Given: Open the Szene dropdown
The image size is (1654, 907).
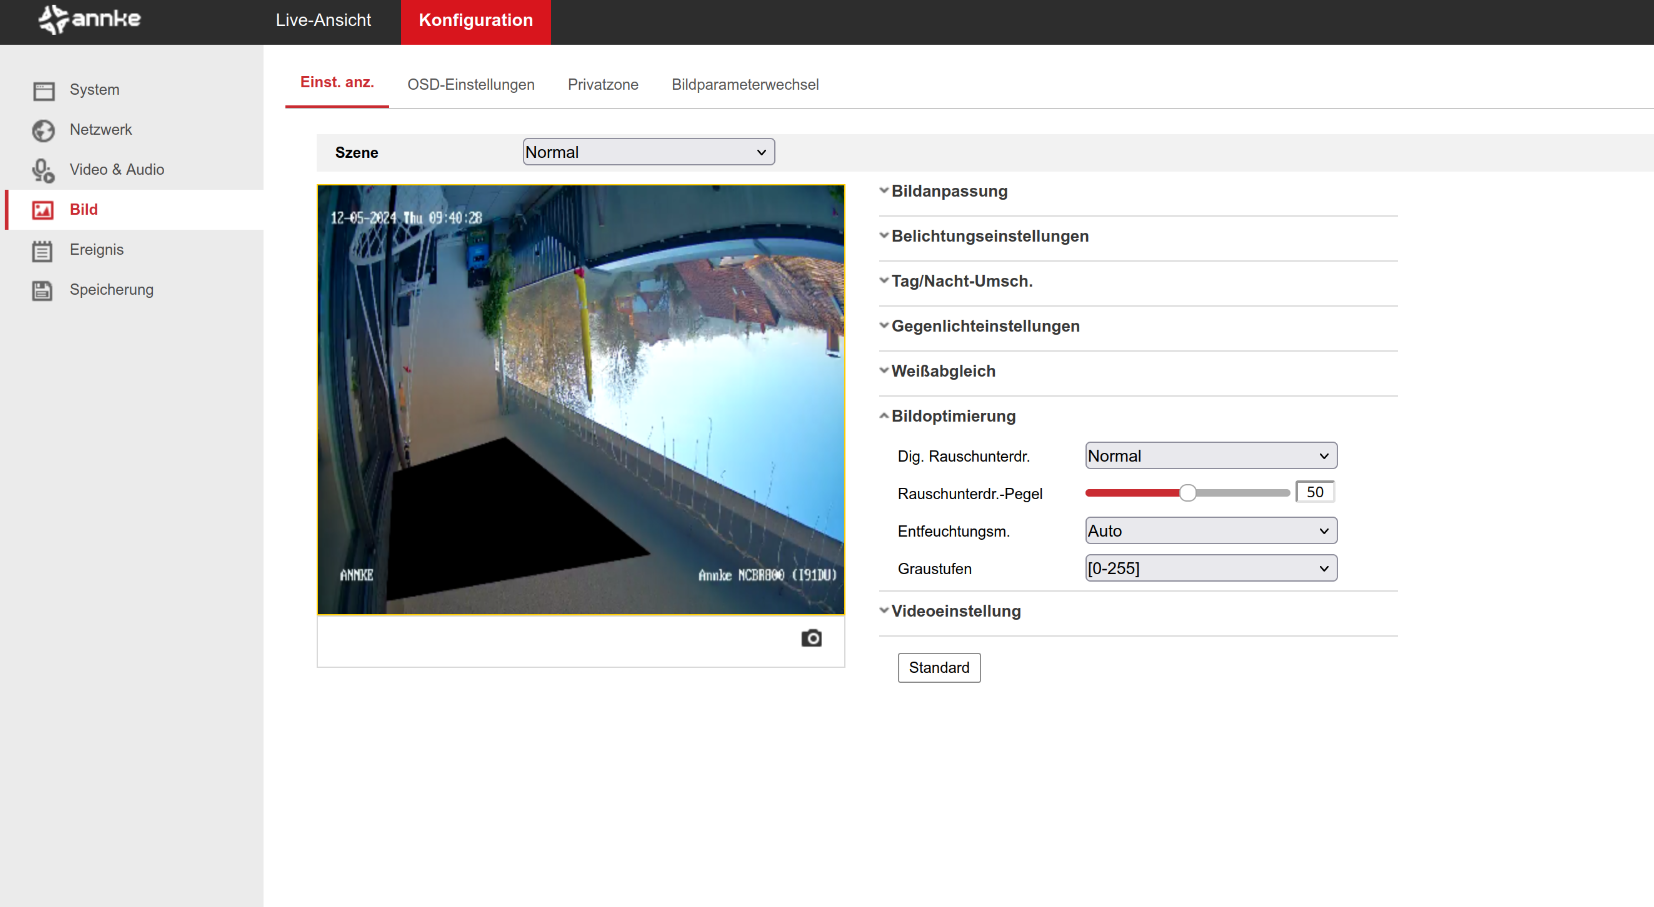Looking at the screenshot, I should point(648,152).
